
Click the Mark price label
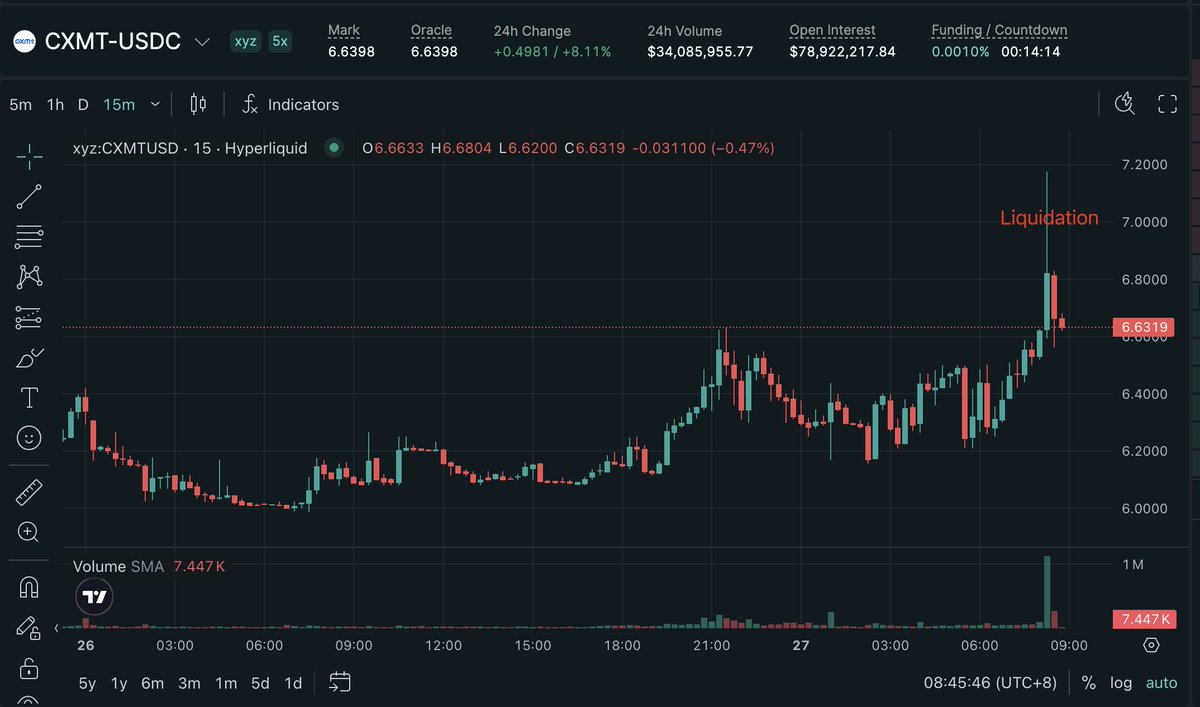coord(344,30)
